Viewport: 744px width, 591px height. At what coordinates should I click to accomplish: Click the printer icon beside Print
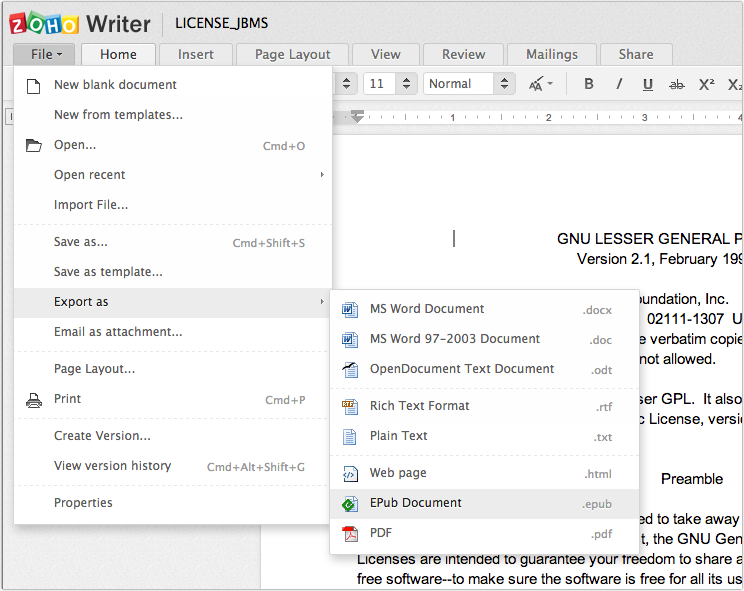pyautogui.click(x=34, y=400)
